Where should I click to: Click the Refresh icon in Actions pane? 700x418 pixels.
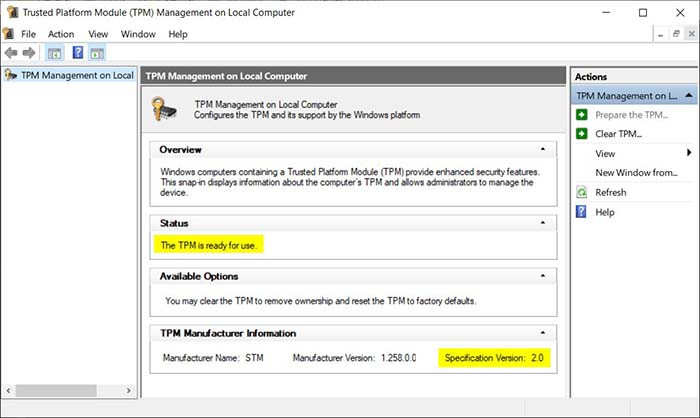pyautogui.click(x=582, y=192)
